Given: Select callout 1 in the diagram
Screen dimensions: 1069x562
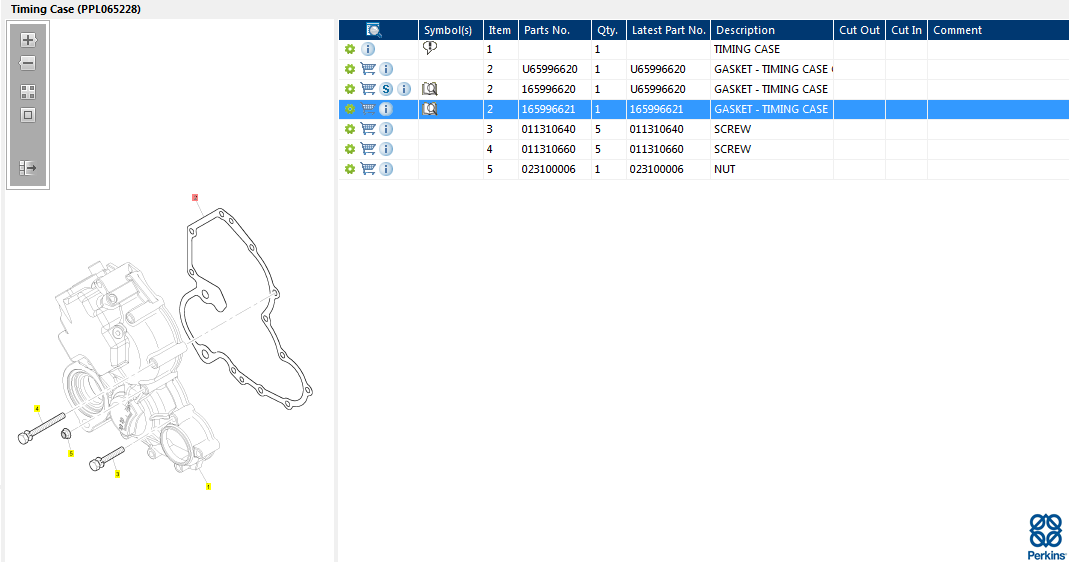Looking at the screenshot, I should [208, 486].
